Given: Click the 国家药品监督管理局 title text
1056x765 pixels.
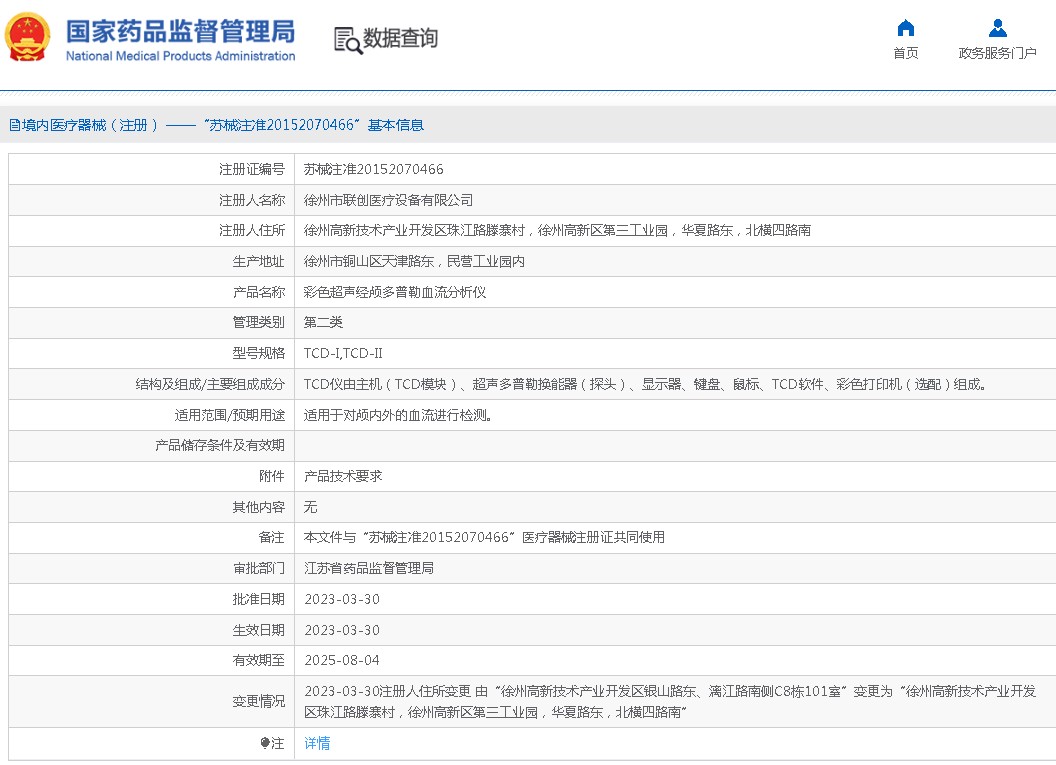Looking at the screenshot, I should point(180,30).
